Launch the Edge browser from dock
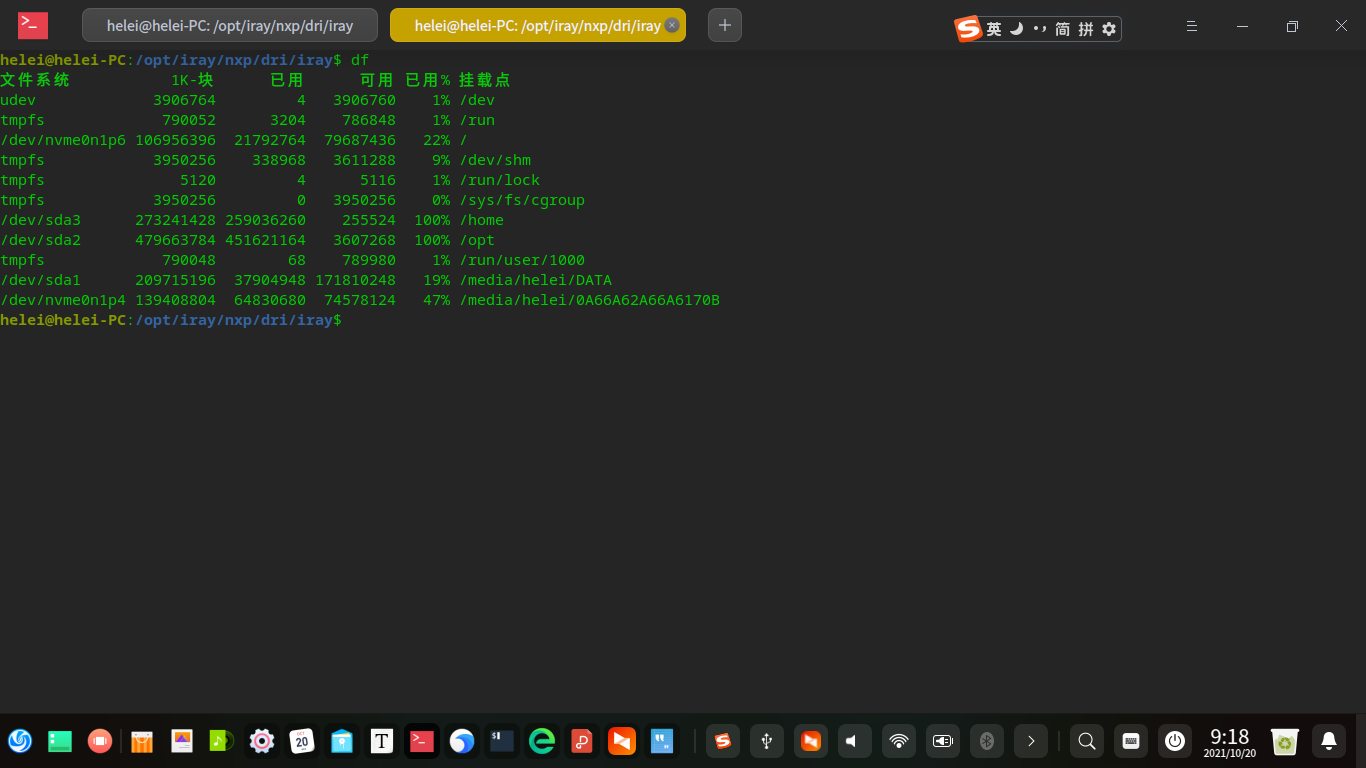 (542, 741)
